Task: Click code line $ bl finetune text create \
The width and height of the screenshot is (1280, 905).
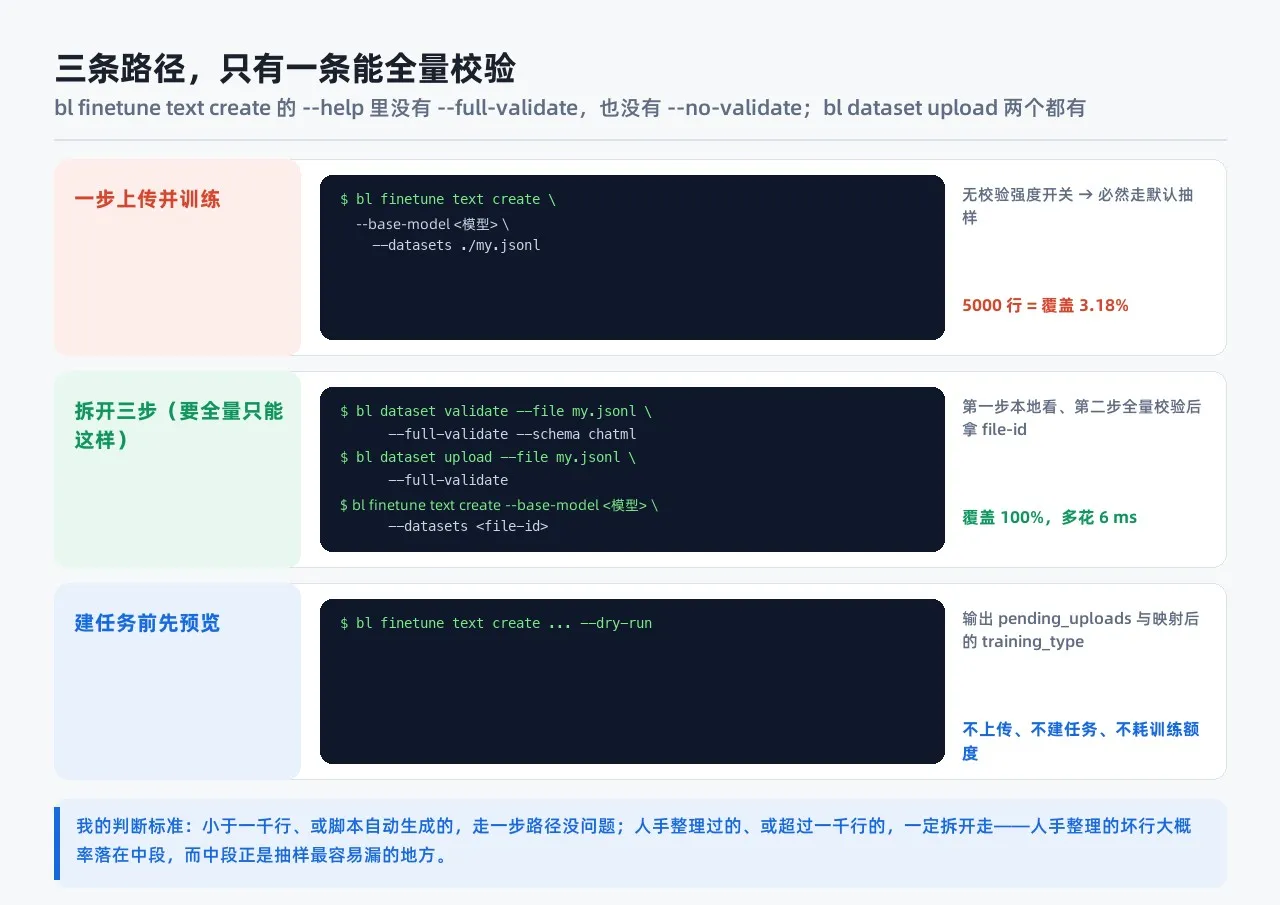Action: tap(448, 199)
